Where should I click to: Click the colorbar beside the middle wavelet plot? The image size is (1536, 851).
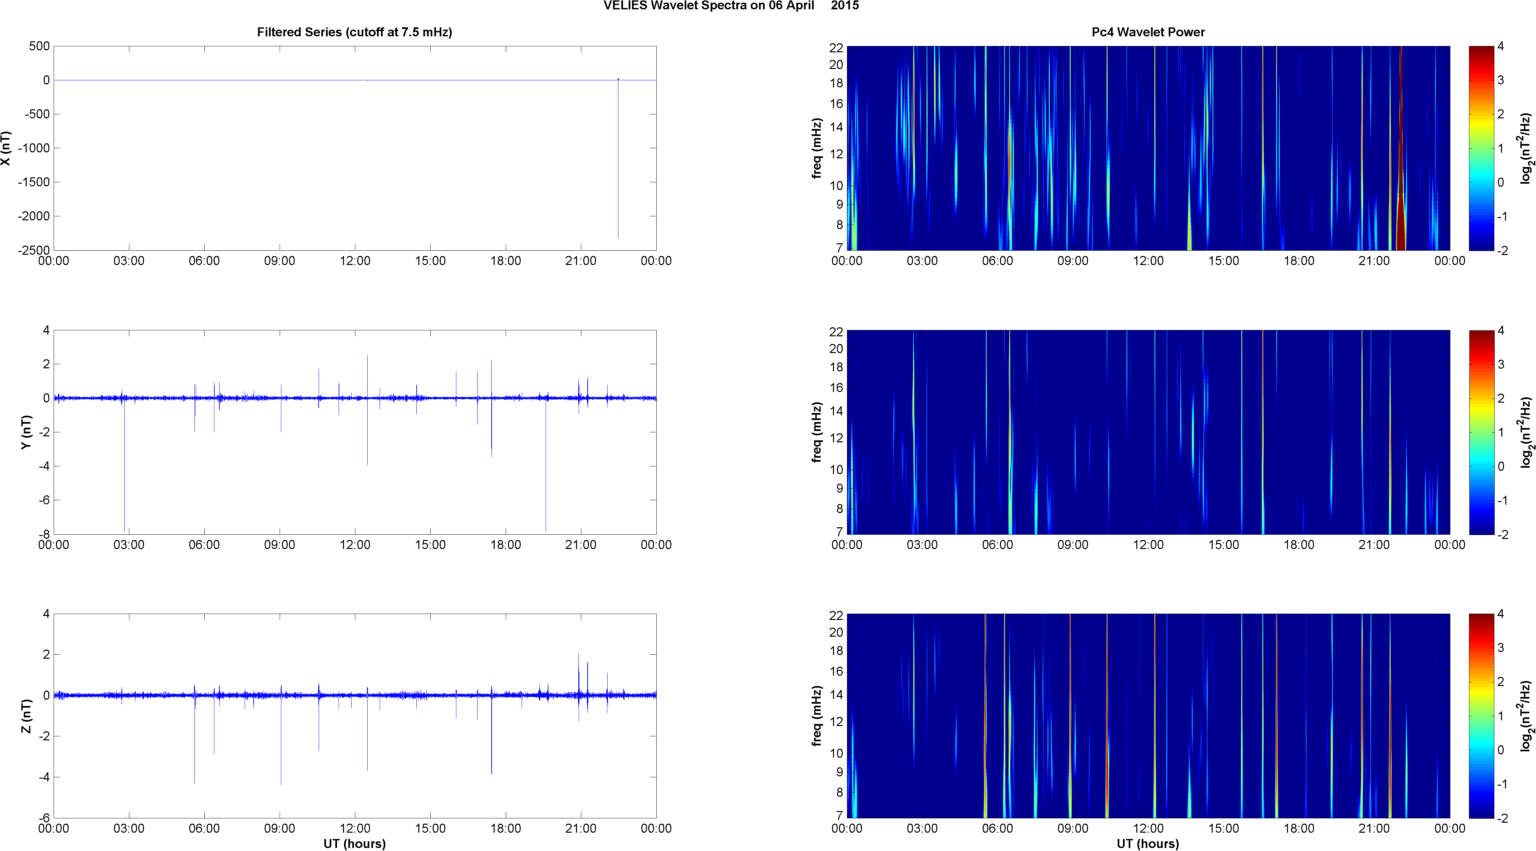click(1481, 432)
